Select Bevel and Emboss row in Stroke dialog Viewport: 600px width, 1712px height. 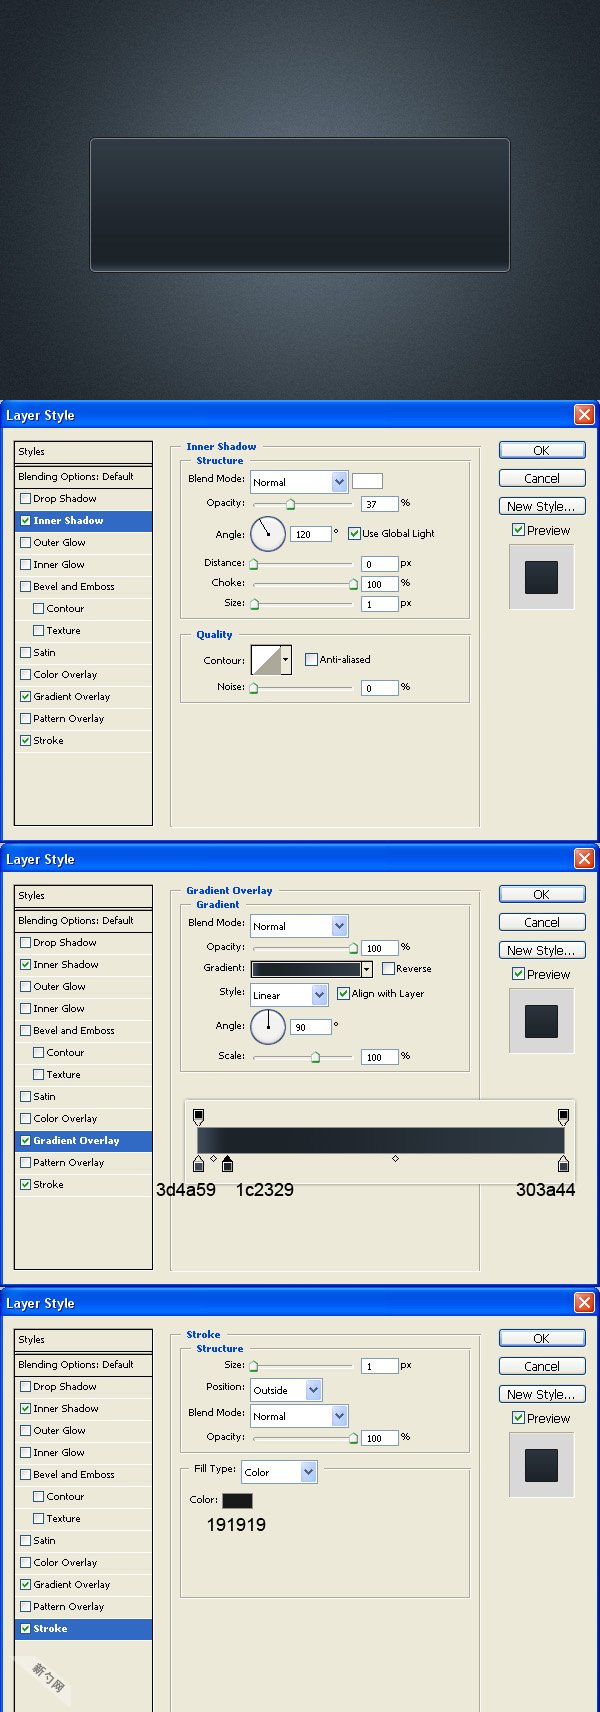pos(84,1475)
